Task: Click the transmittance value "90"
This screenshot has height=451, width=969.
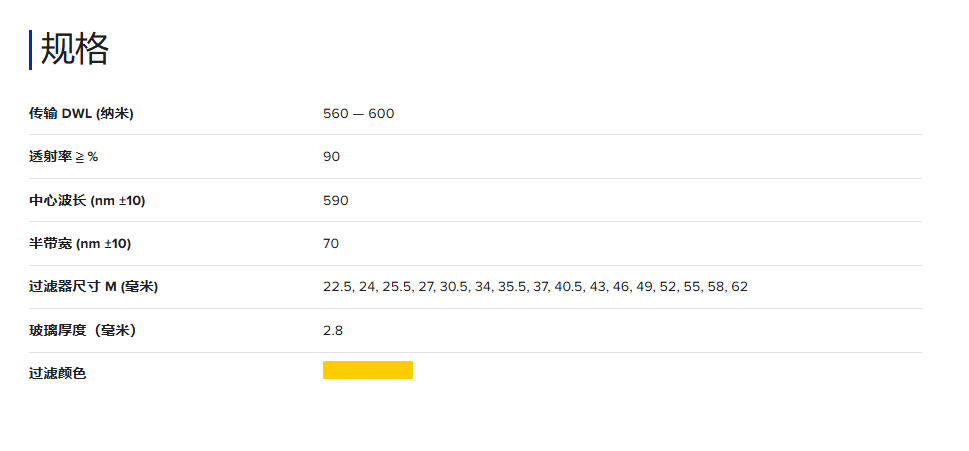Action: pos(331,157)
